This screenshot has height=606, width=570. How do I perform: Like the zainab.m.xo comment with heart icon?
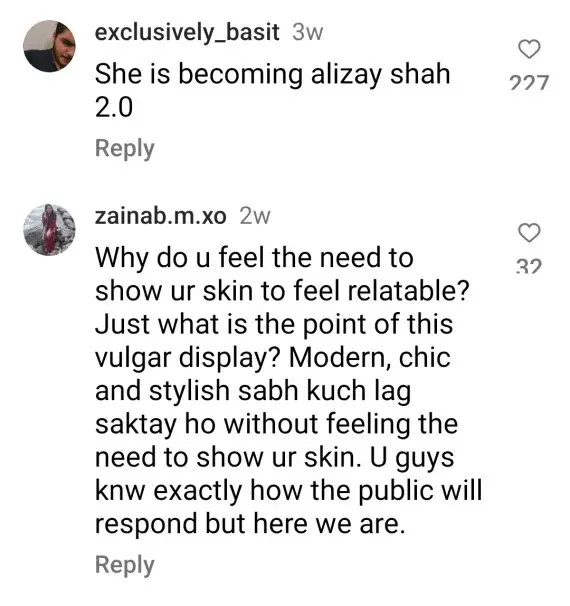pyautogui.click(x=529, y=233)
